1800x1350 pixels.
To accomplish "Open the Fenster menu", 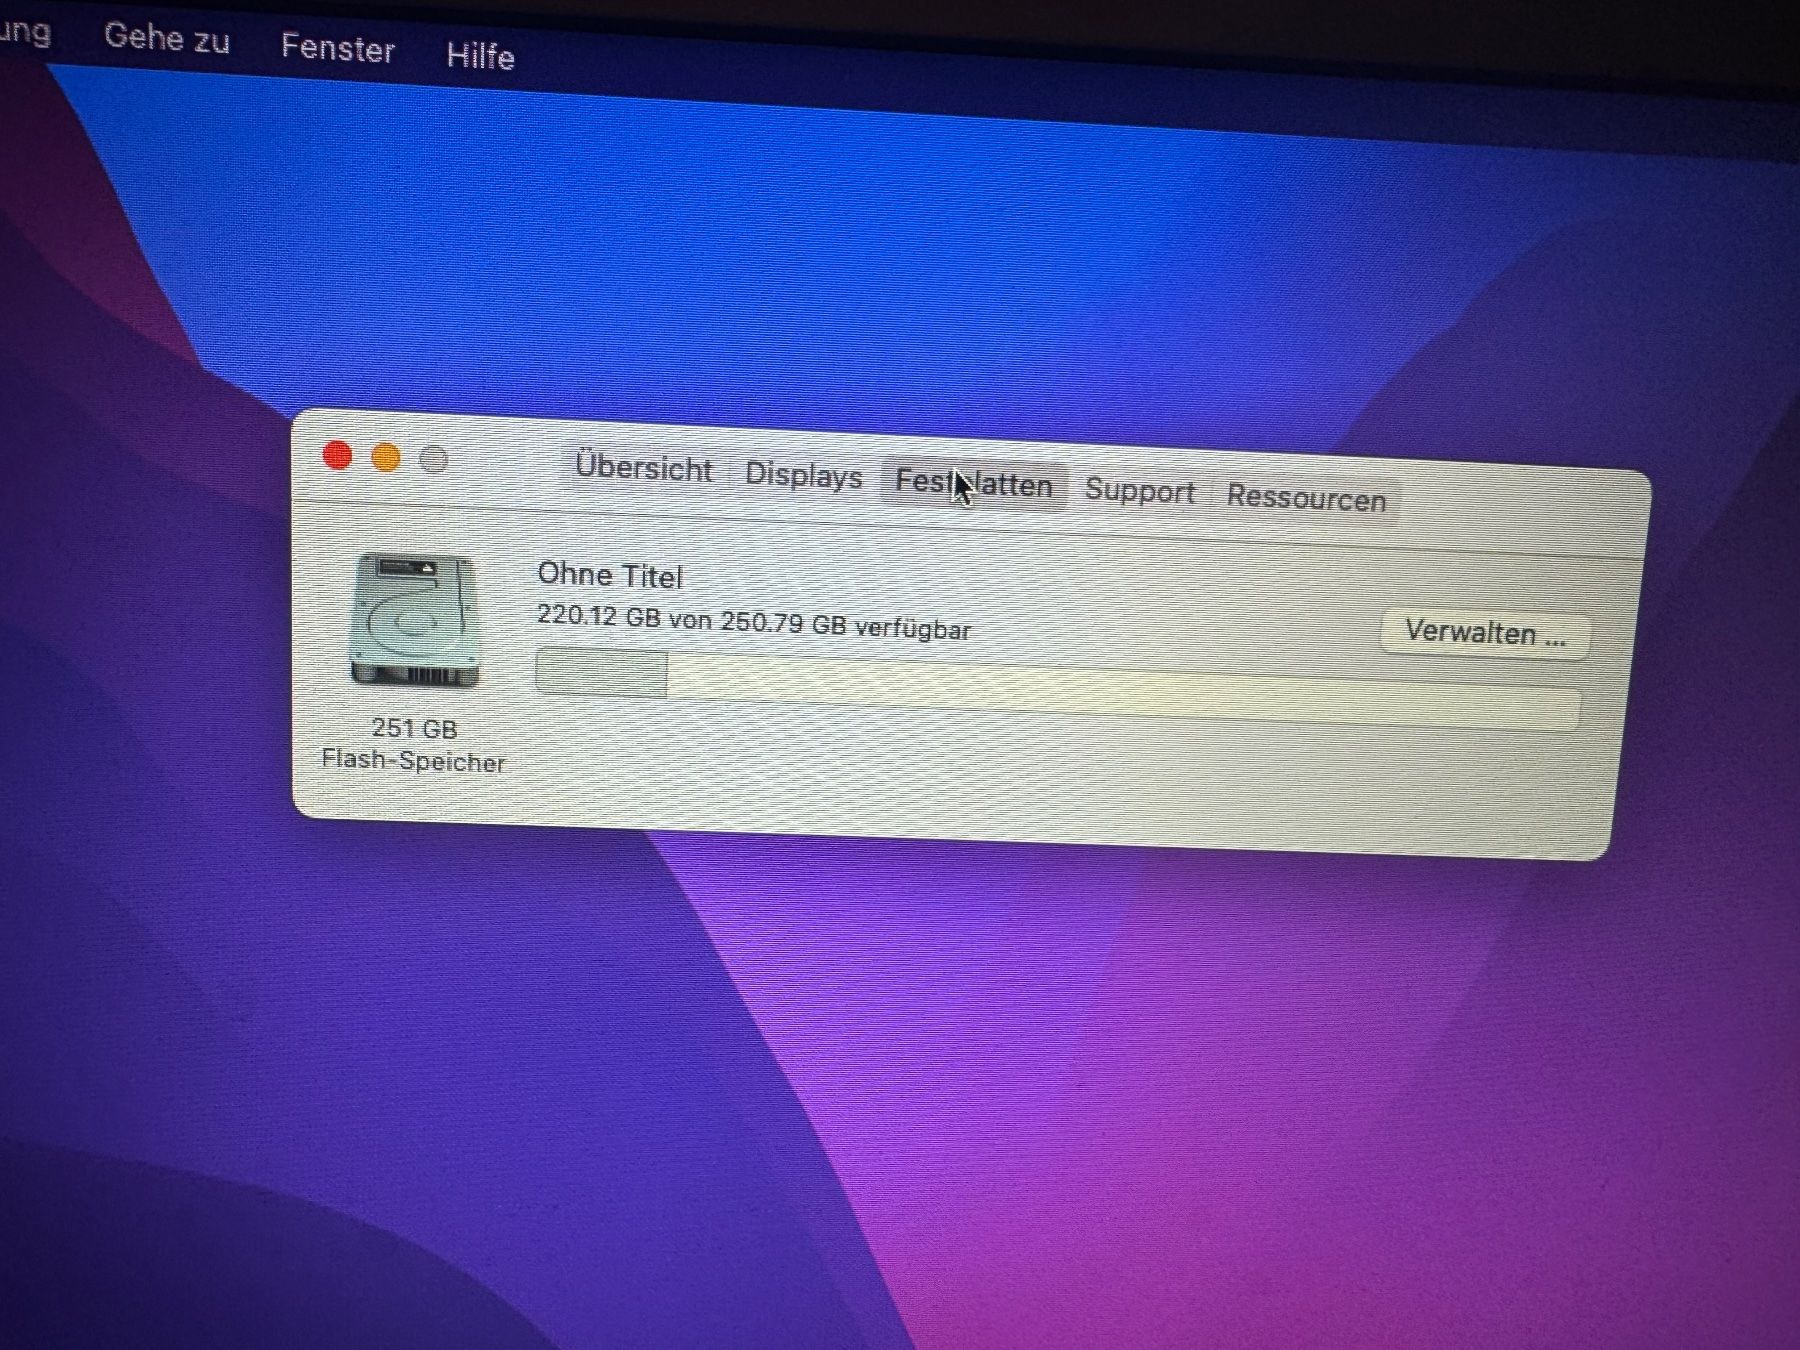I will coord(337,48).
